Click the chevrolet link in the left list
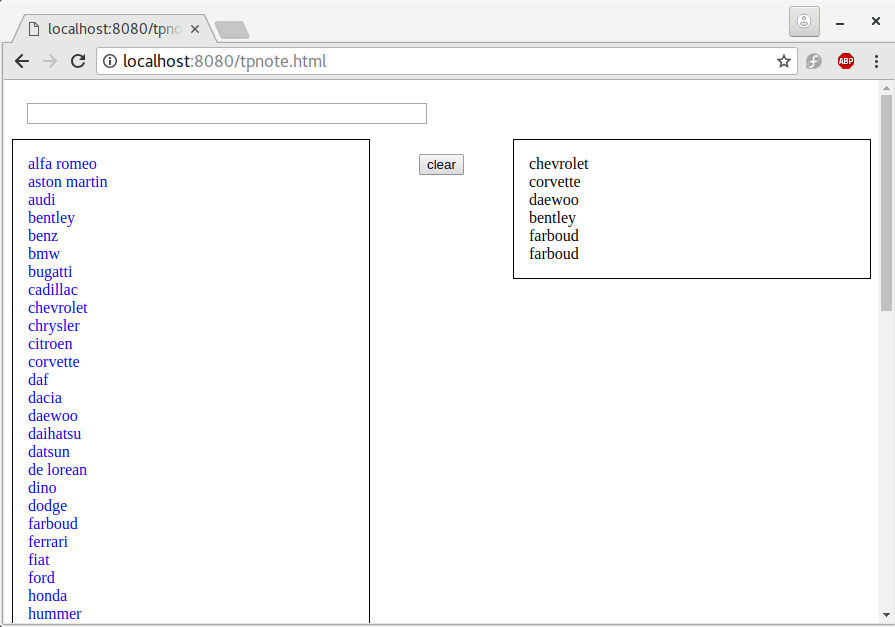Image resolution: width=895 pixels, height=627 pixels. coord(58,308)
